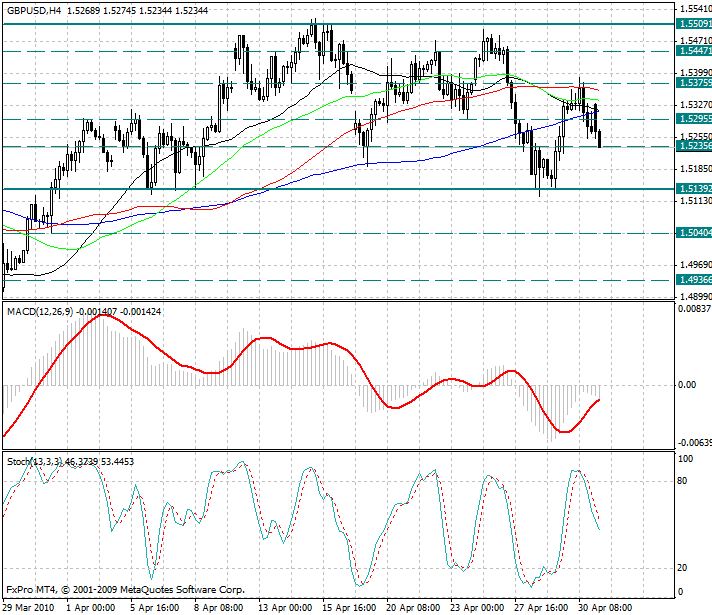Select the 29 Mar 2010 date label
This screenshot has height=615, width=712.
pos(28,608)
